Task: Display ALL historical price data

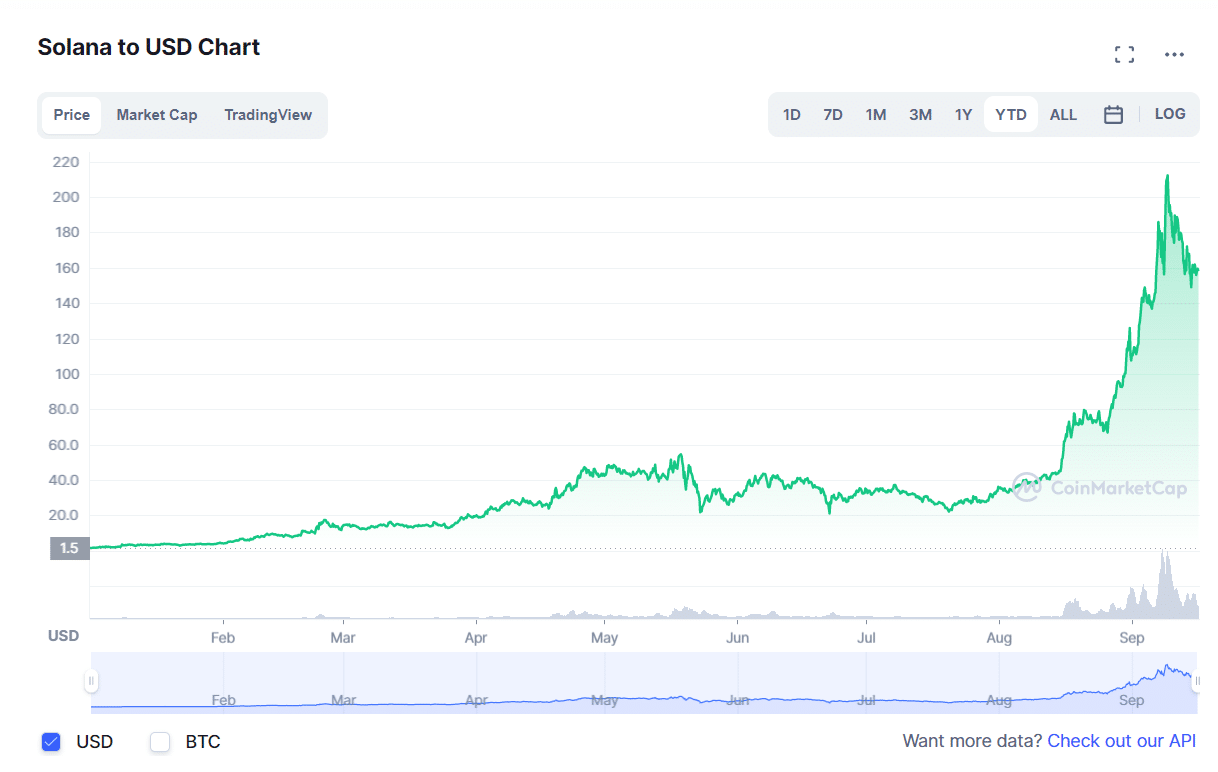Action: coord(1063,115)
